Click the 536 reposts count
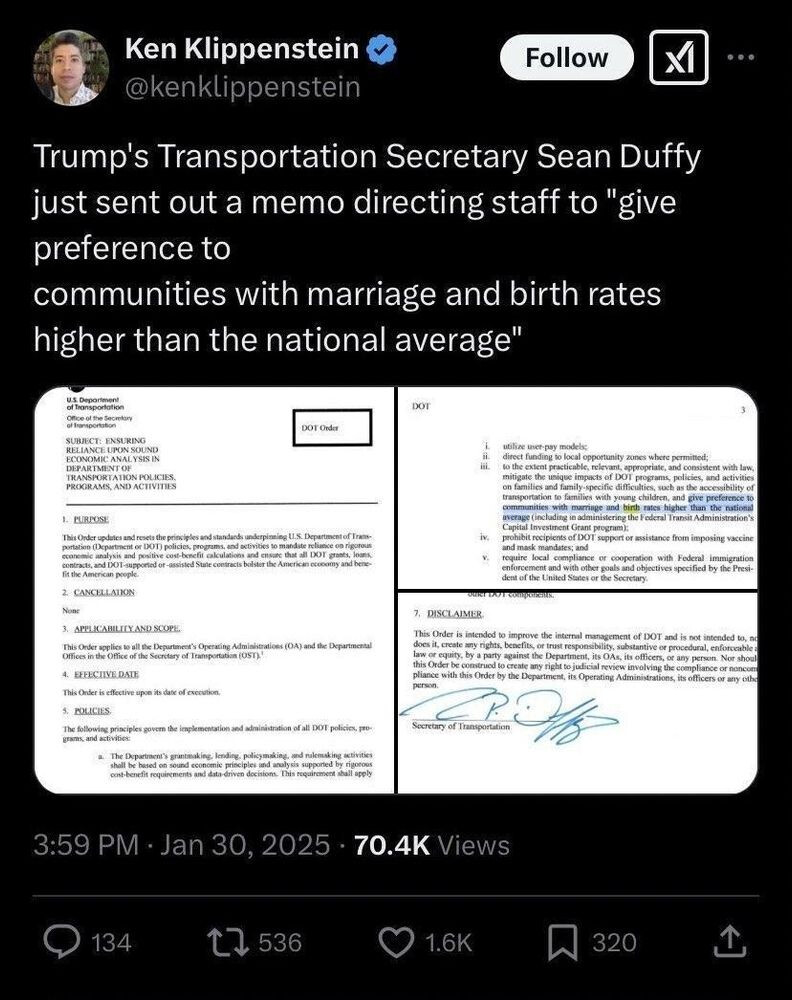Screen dimensions: 792x1000 pyautogui.click(x=280, y=943)
